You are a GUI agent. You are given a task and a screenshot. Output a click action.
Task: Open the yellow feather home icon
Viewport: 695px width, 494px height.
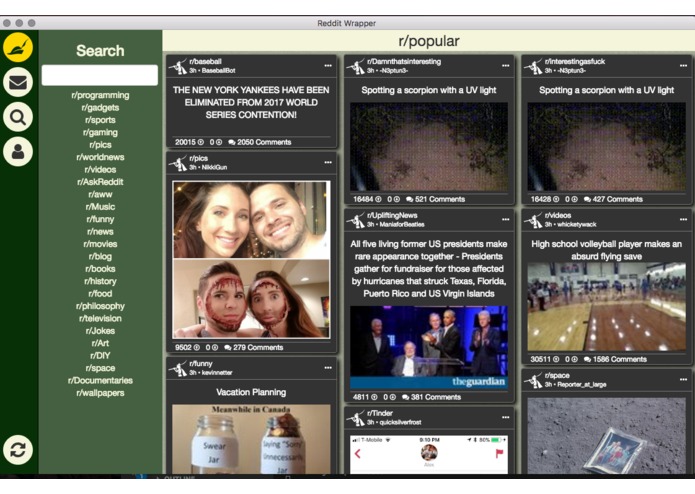click(18, 47)
